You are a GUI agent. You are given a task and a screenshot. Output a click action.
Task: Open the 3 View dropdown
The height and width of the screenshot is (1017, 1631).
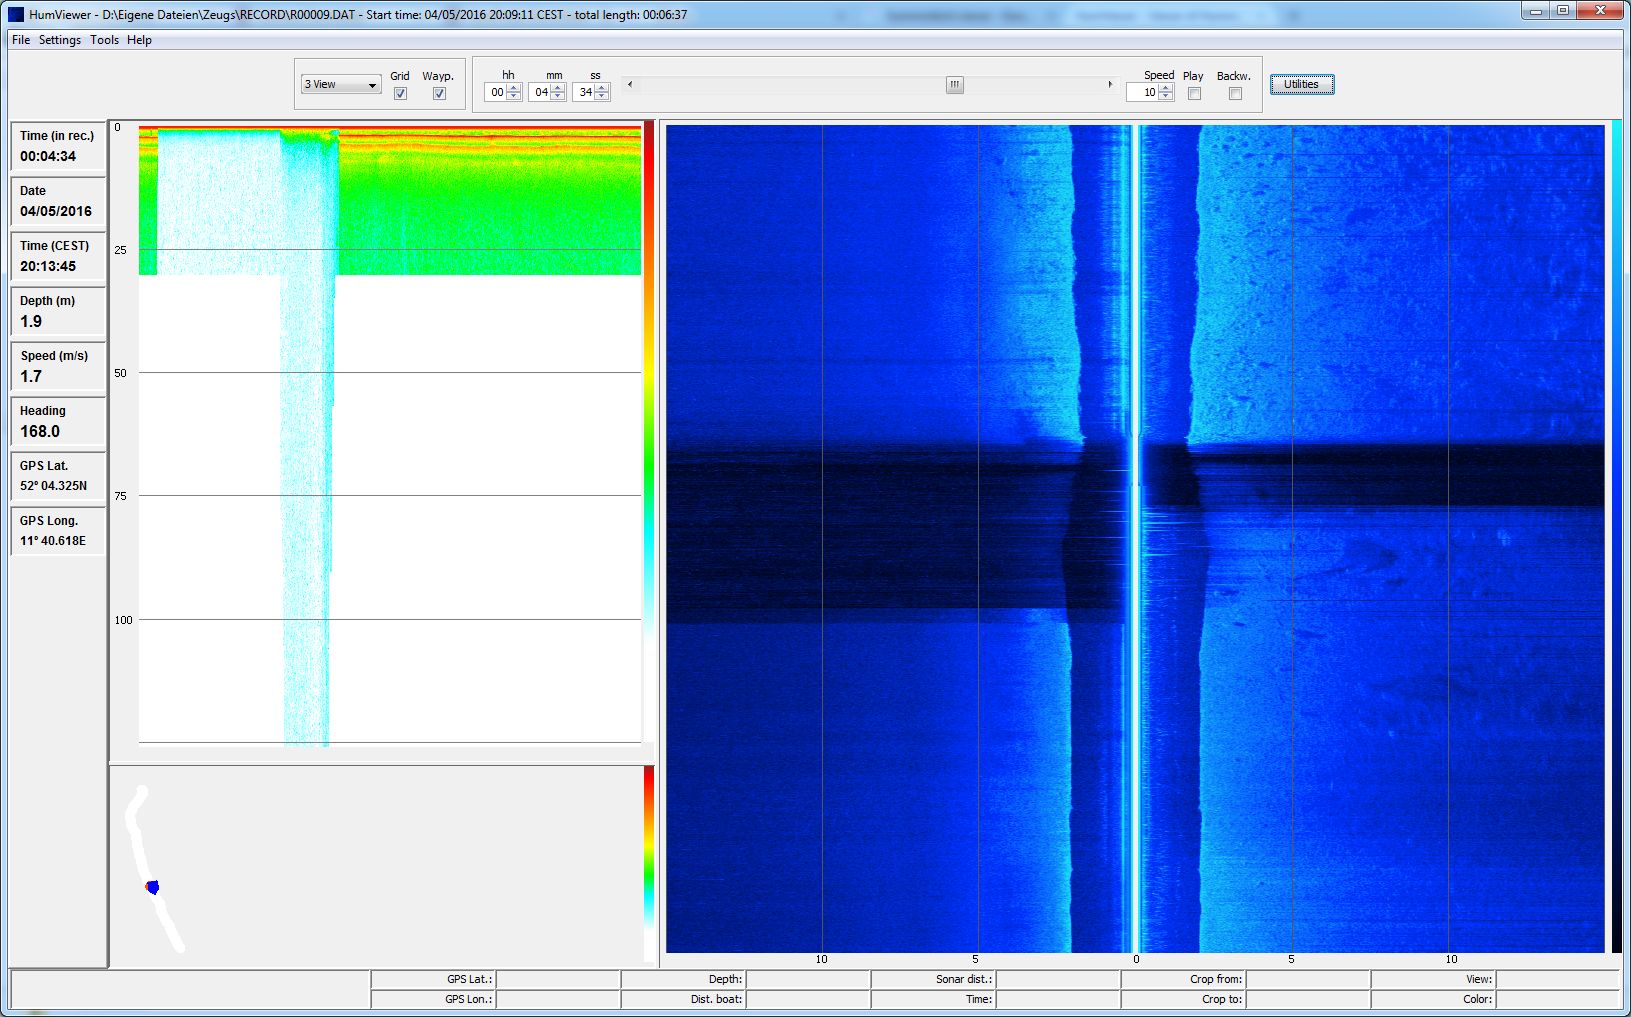[341, 85]
